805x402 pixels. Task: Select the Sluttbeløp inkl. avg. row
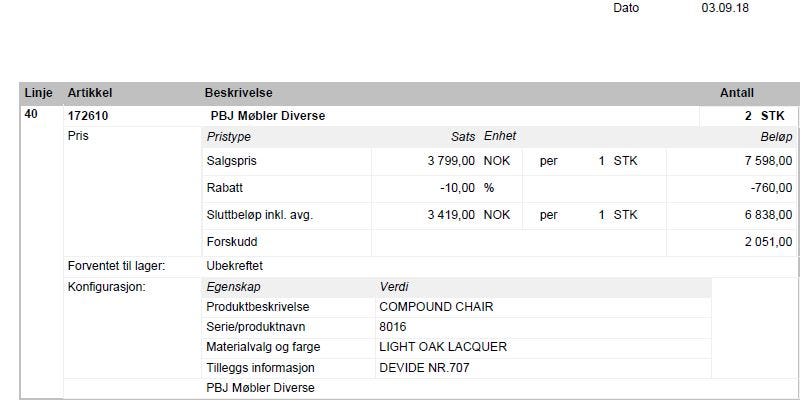tap(499, 215)
